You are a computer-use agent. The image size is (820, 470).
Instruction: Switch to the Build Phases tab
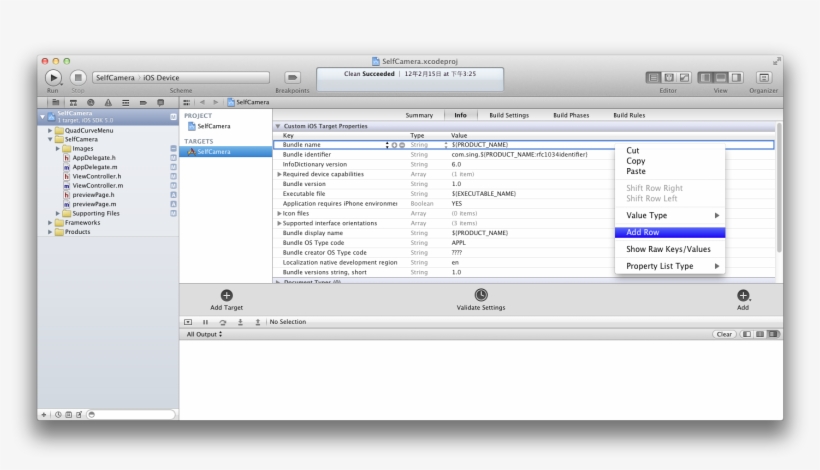[x=571, y=116]
